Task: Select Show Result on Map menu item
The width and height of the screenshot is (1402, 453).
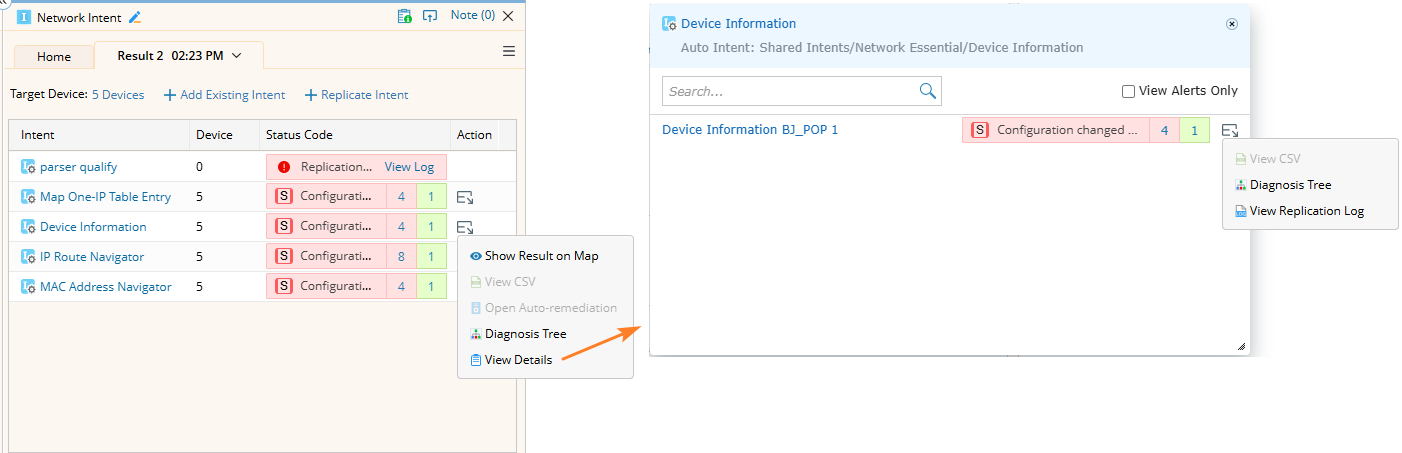Action: point(541,256)
